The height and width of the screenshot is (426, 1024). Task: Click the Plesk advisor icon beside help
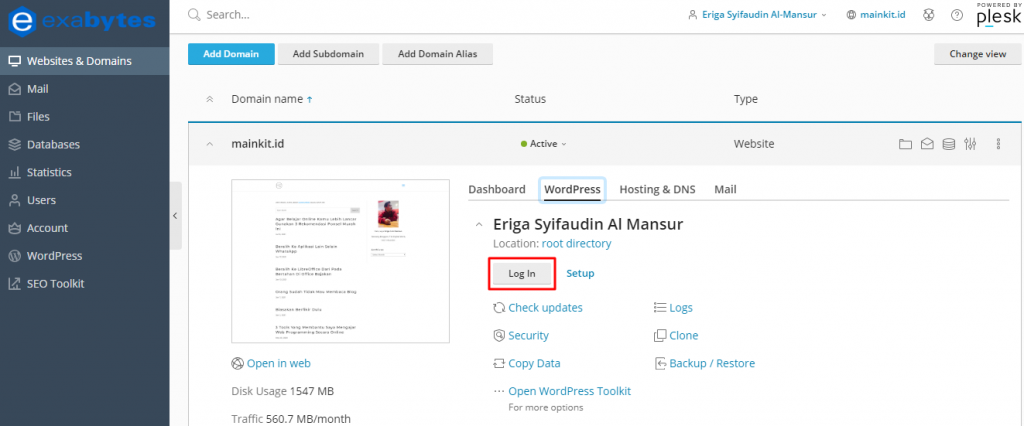[x=928, y=14]
